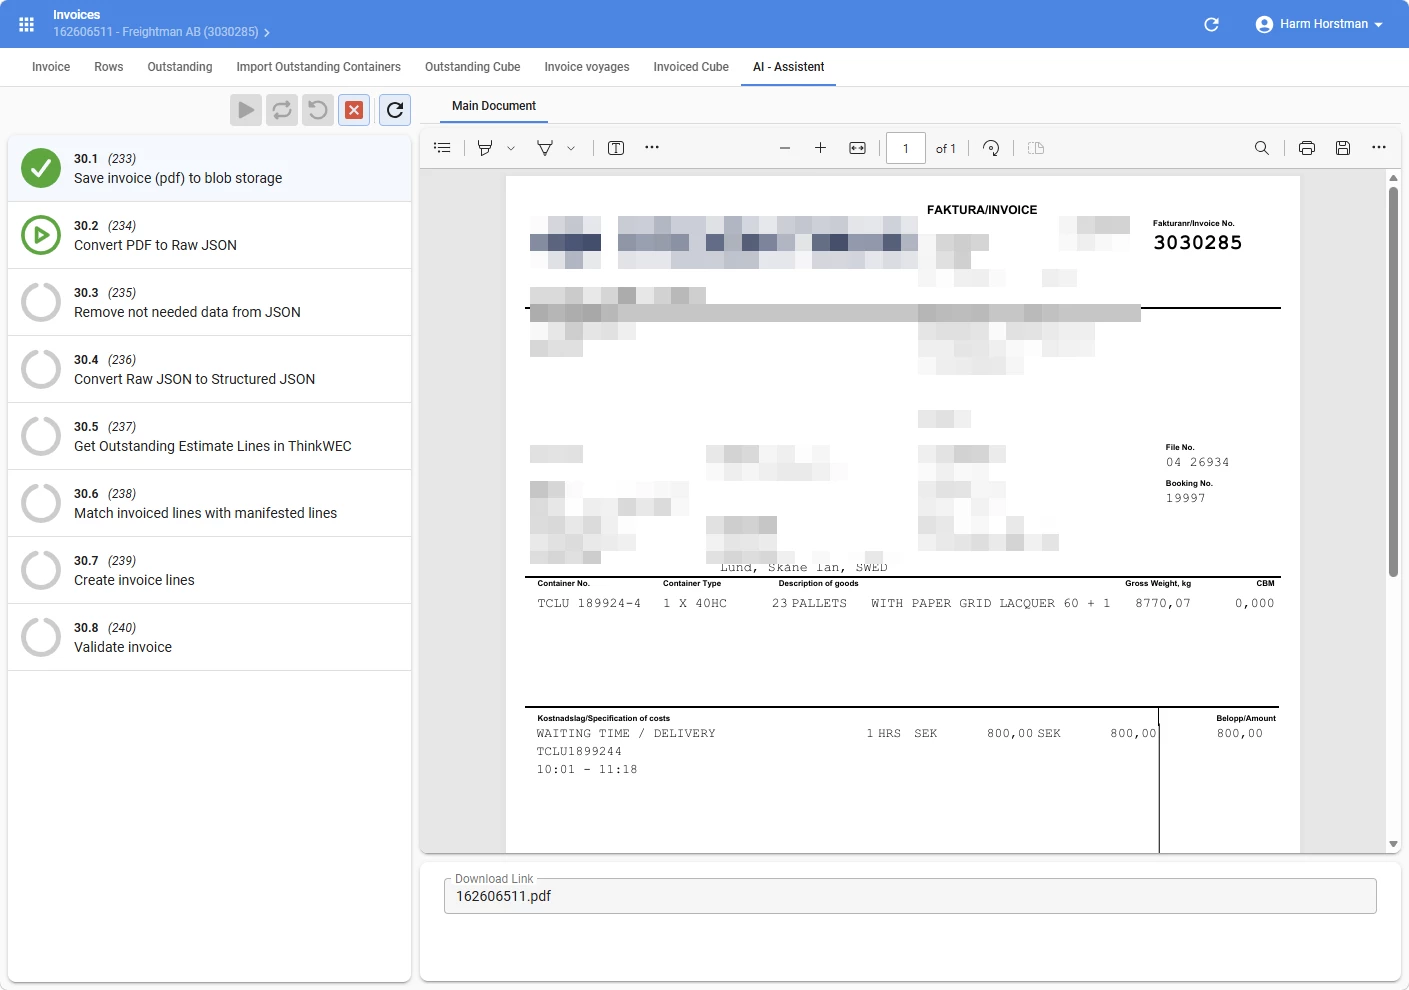1409x990 pixels.
Task: Click container number TCLU 189924-4 text
Action: click(x=589, y=603)
